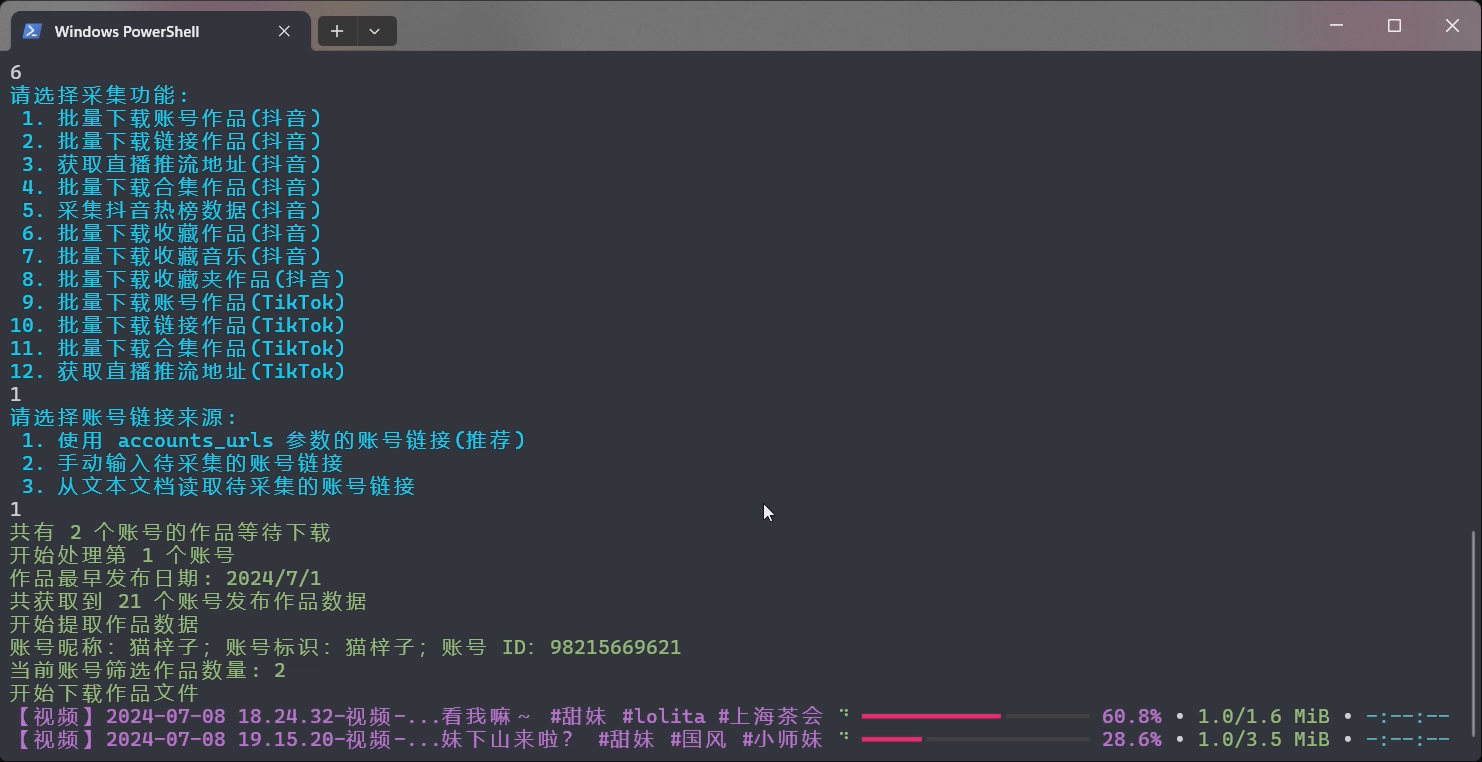Click the '6' input line at the top
The height and width of the screenshot is (762, 1482).
pos(16,72)
